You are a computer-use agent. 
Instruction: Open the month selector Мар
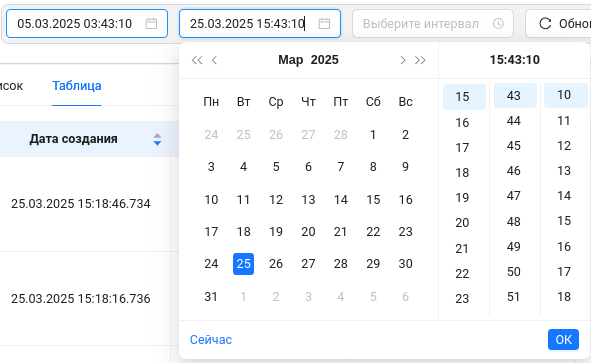click(291, 60)
